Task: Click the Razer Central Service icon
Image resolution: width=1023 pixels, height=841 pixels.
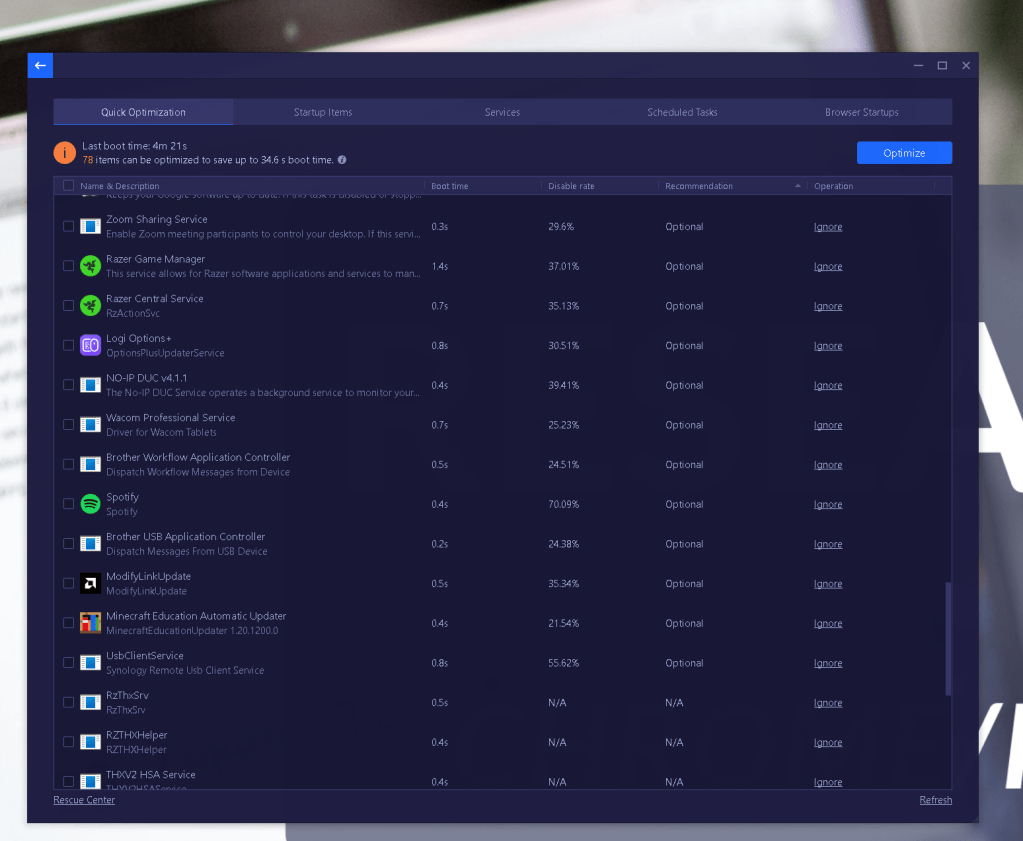Action: 90,305
